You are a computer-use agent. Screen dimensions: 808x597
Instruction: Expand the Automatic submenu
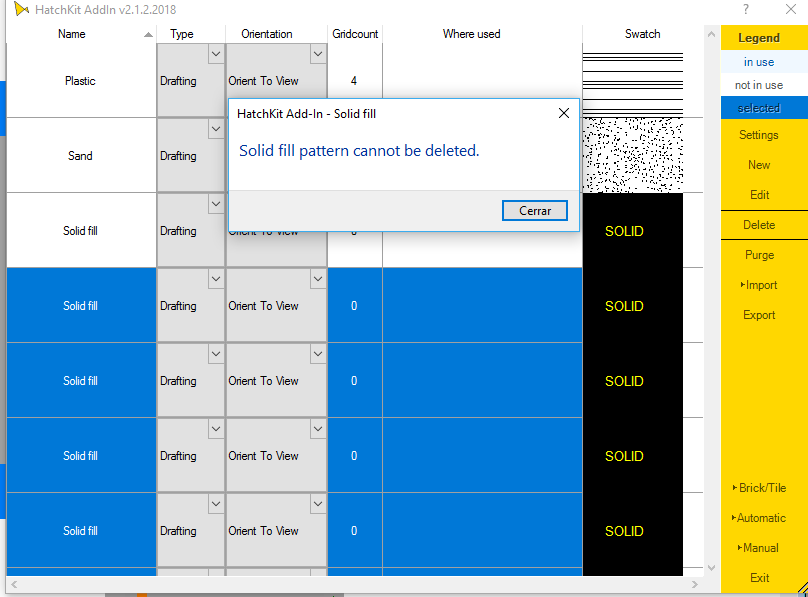[759, 518]
